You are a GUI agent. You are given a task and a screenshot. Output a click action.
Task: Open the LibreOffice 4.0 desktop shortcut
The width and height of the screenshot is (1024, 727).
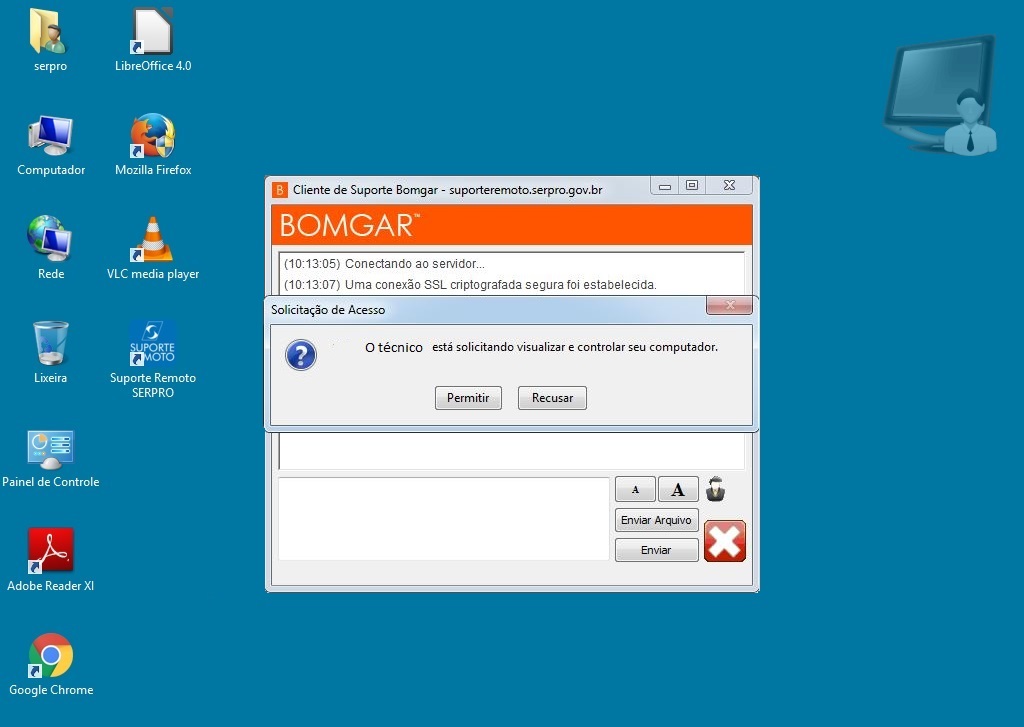pos(152,32)
